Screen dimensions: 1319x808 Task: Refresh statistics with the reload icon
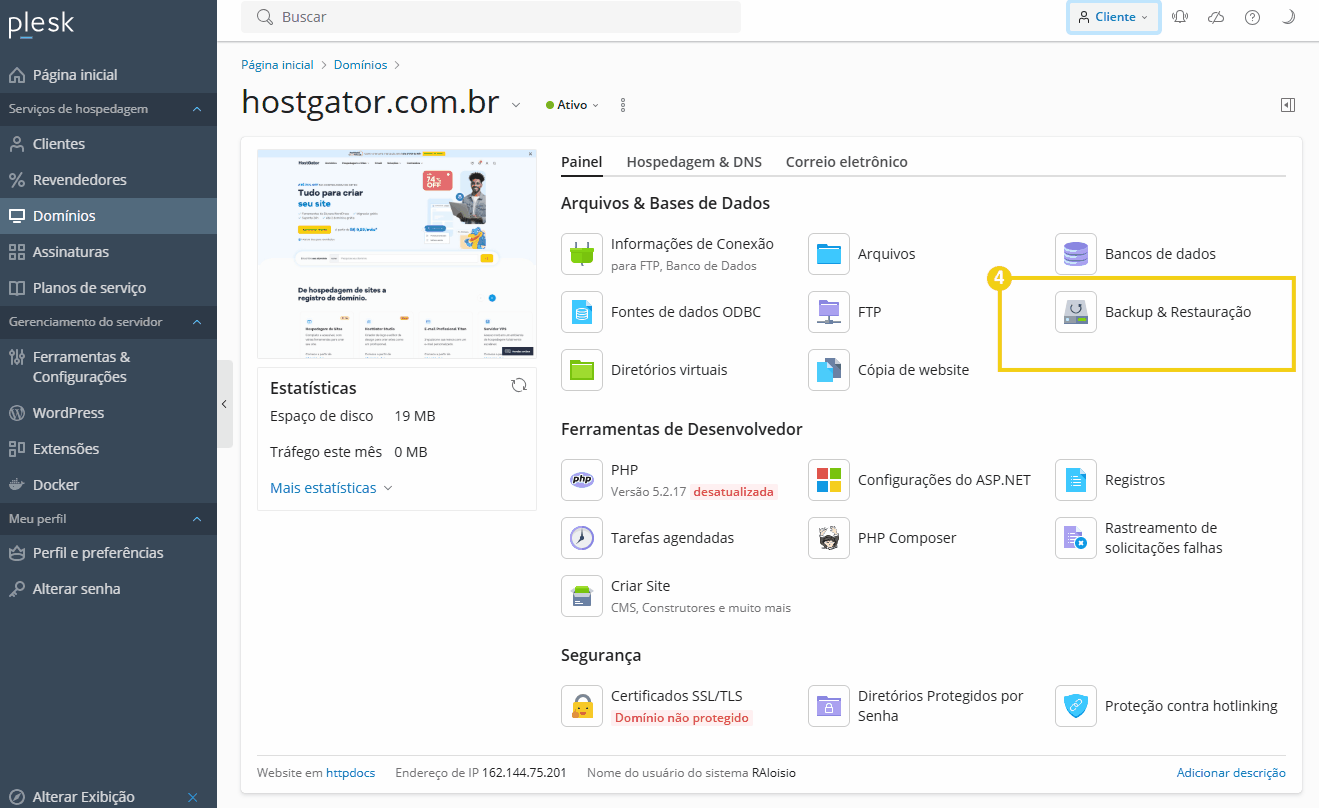pyautogui.click(x=519, y=385)
